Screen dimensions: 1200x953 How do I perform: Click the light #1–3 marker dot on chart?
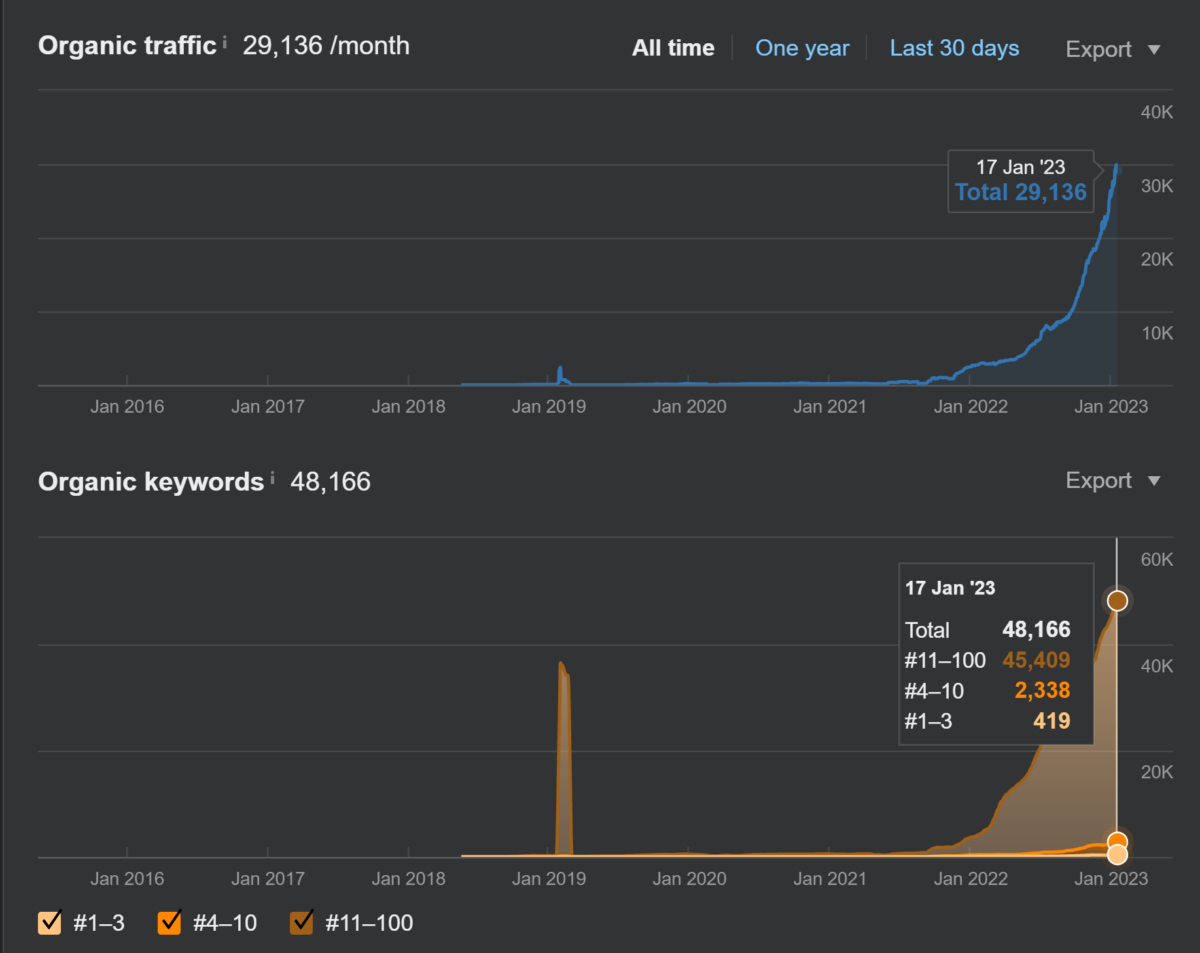coord(1117,854)
